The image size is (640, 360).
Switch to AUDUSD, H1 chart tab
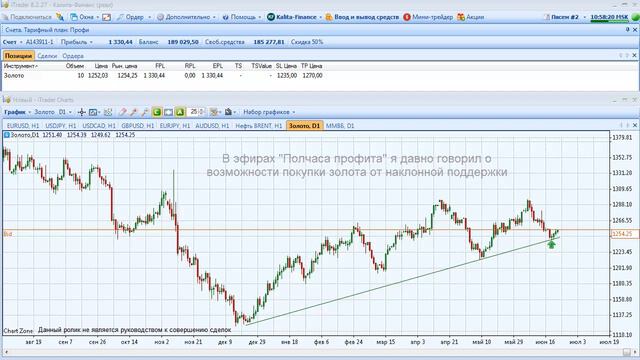point(212,126)
